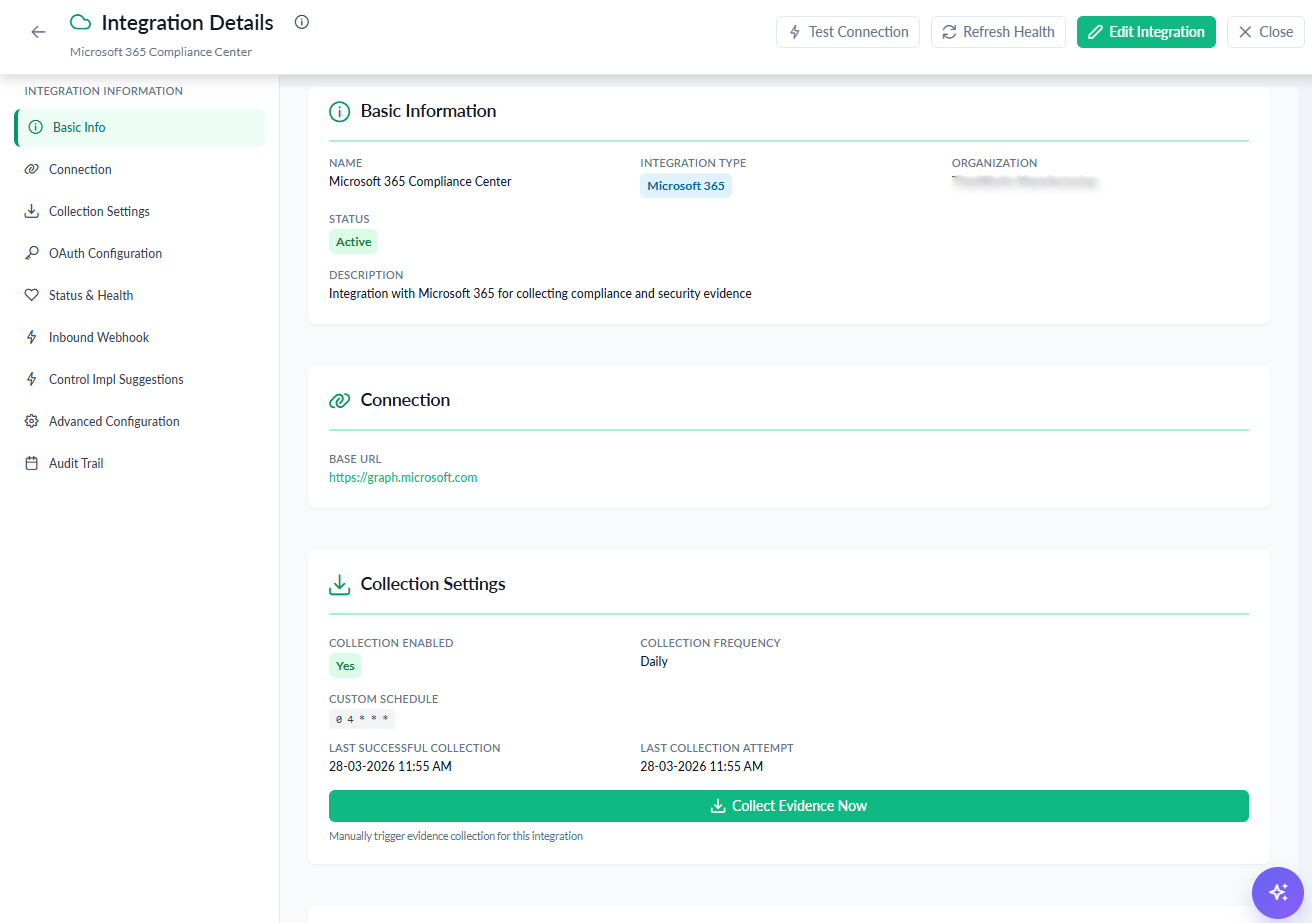
Task: Click the Connection section link icon
Action: (x=340, y=400)
